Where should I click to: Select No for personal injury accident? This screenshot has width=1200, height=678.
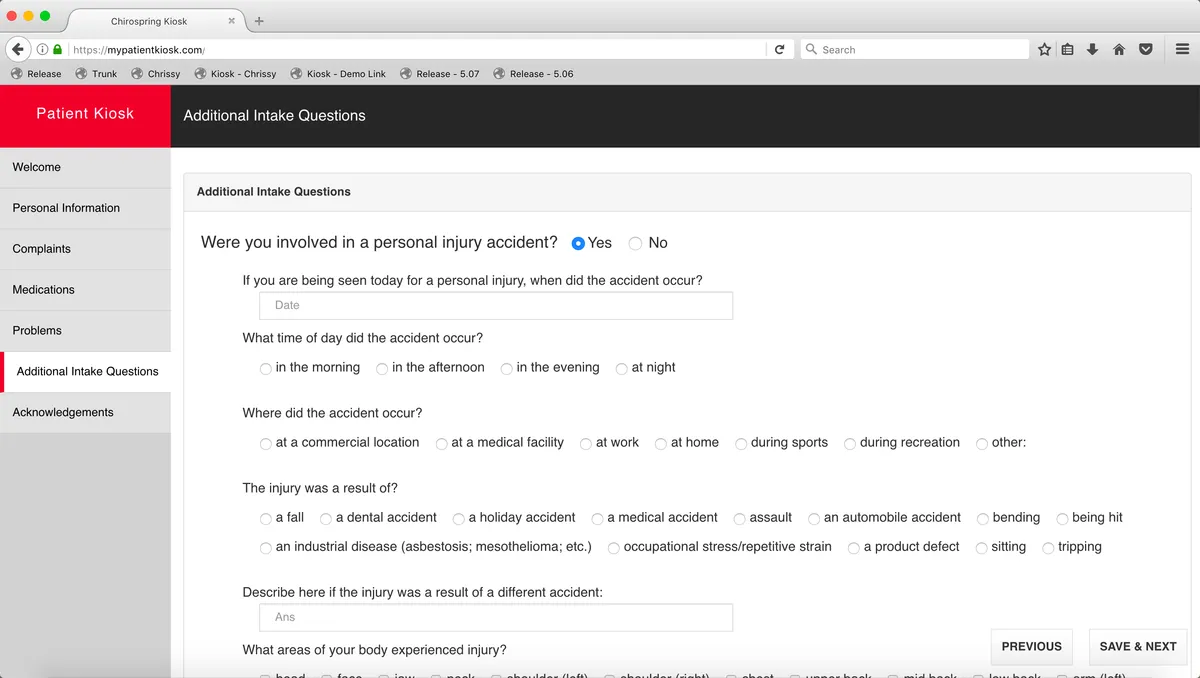point(636,243)
